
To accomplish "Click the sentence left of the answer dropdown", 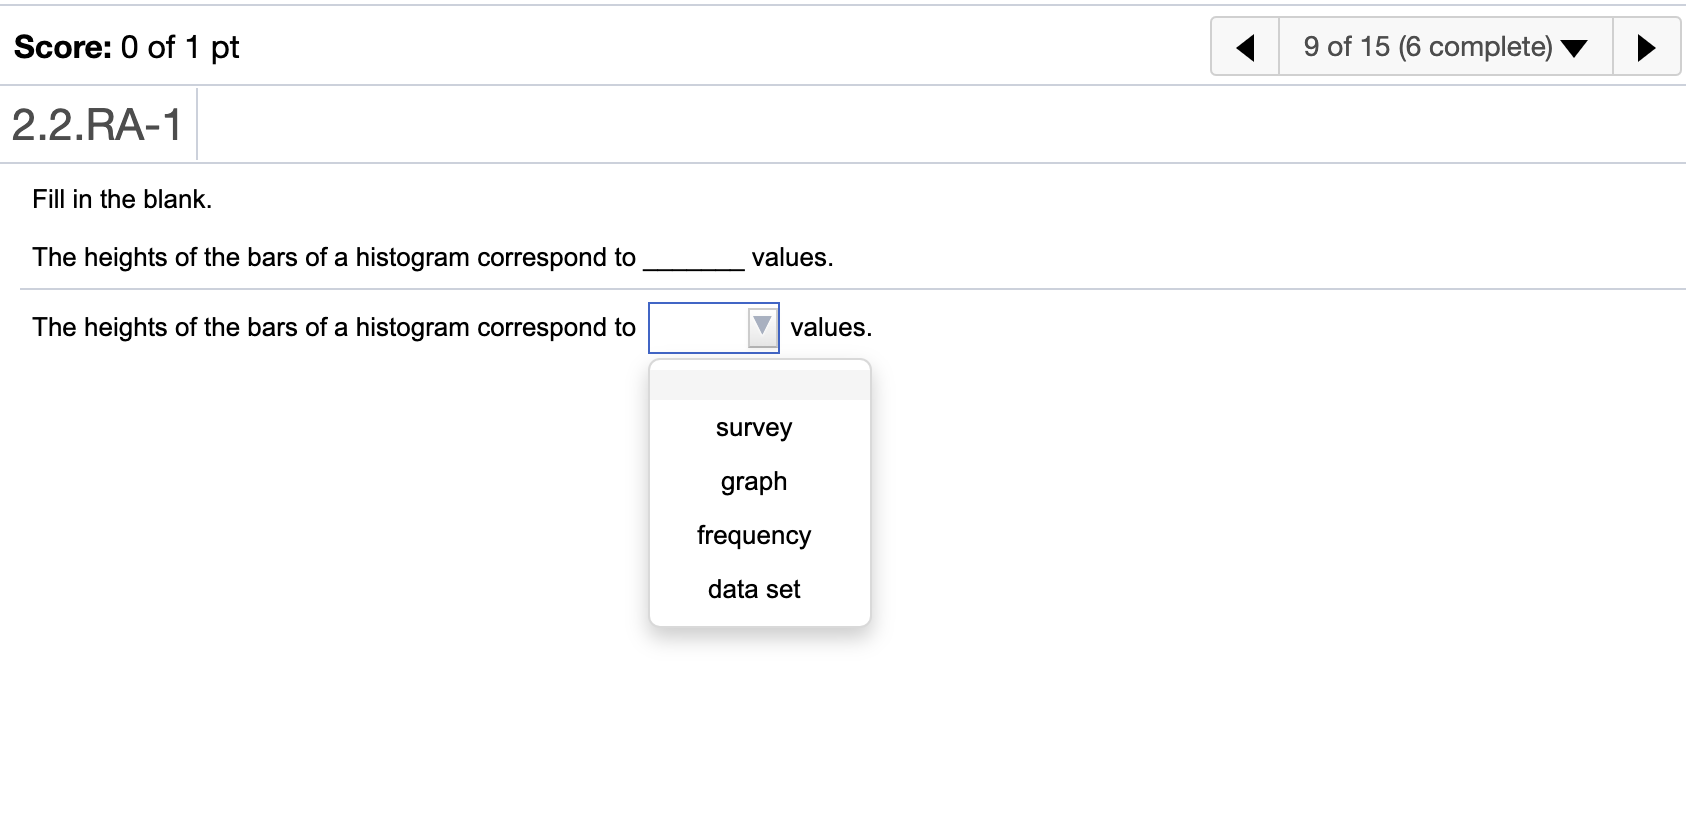I will tap(333, 327).
